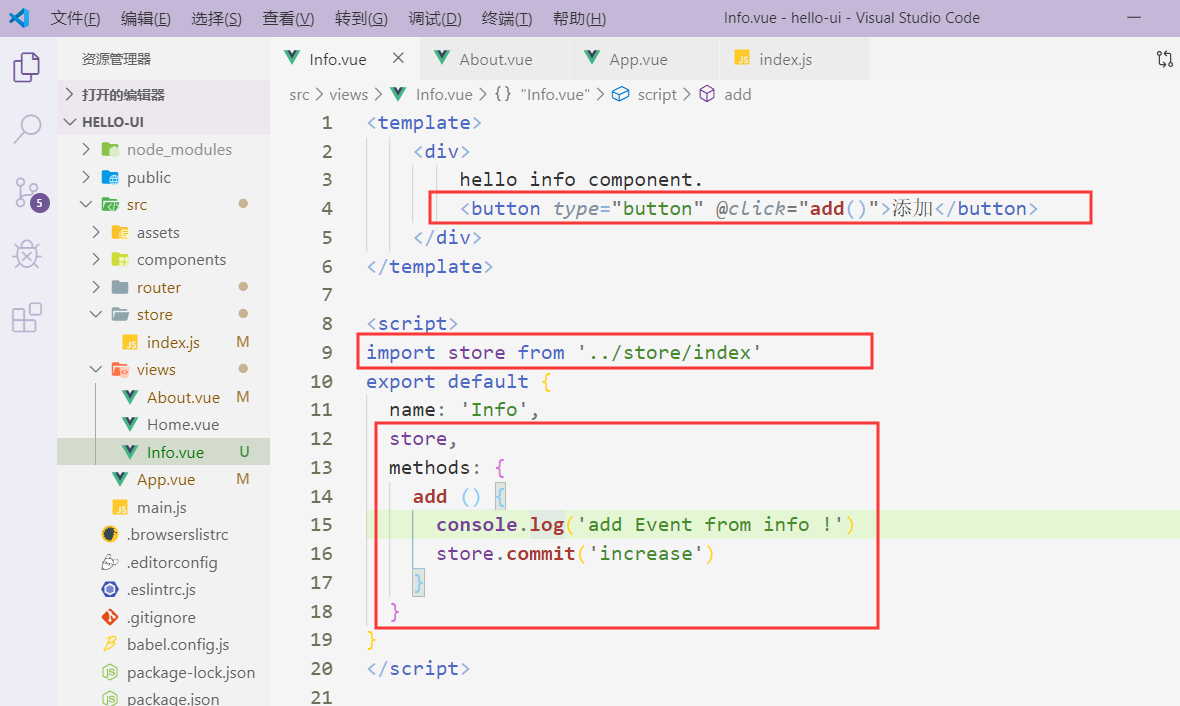This screenshot has width=1180, height=706.
Task: Click the git icon beside .gitignore
Action: click(110, 616)
